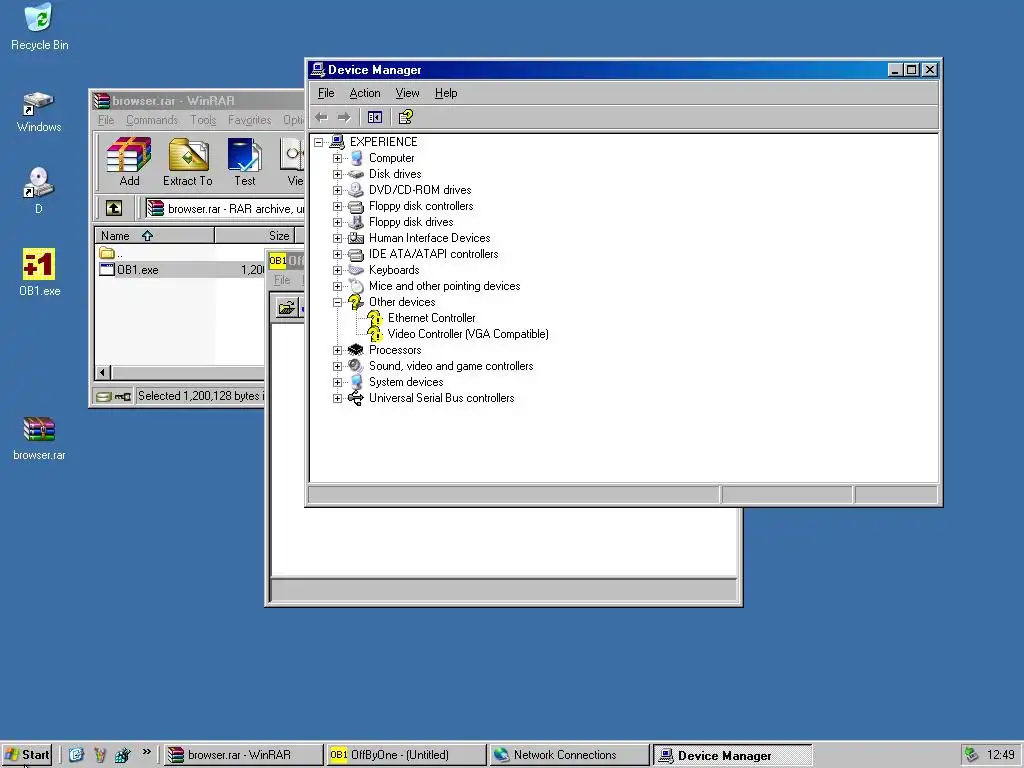
Task: Switch to Network Connections taskbar button
Action: [569, 755]
